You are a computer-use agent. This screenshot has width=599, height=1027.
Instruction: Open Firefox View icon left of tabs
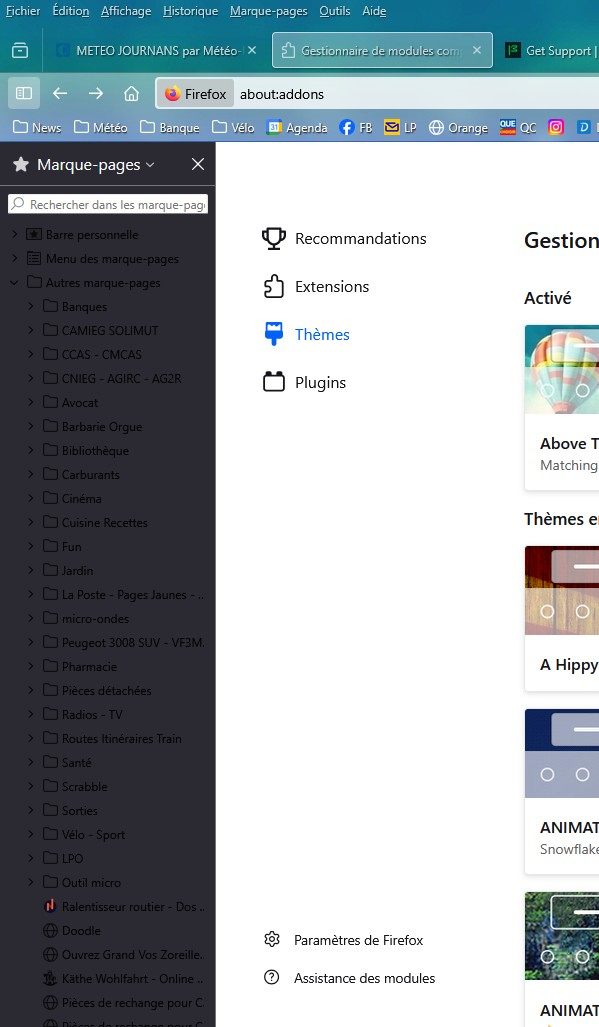[x=20, y=50]
